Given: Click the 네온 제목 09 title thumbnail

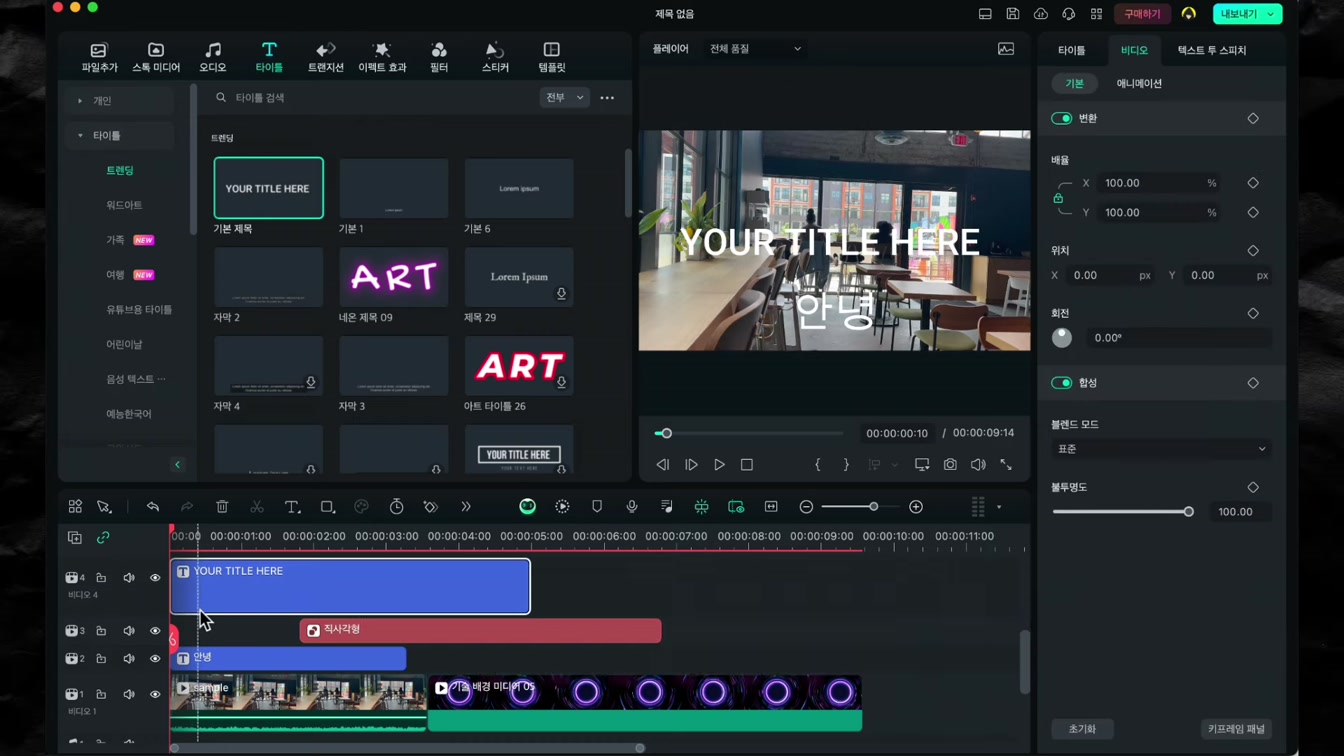Looking at the screenshot, I should pos(394,277).
